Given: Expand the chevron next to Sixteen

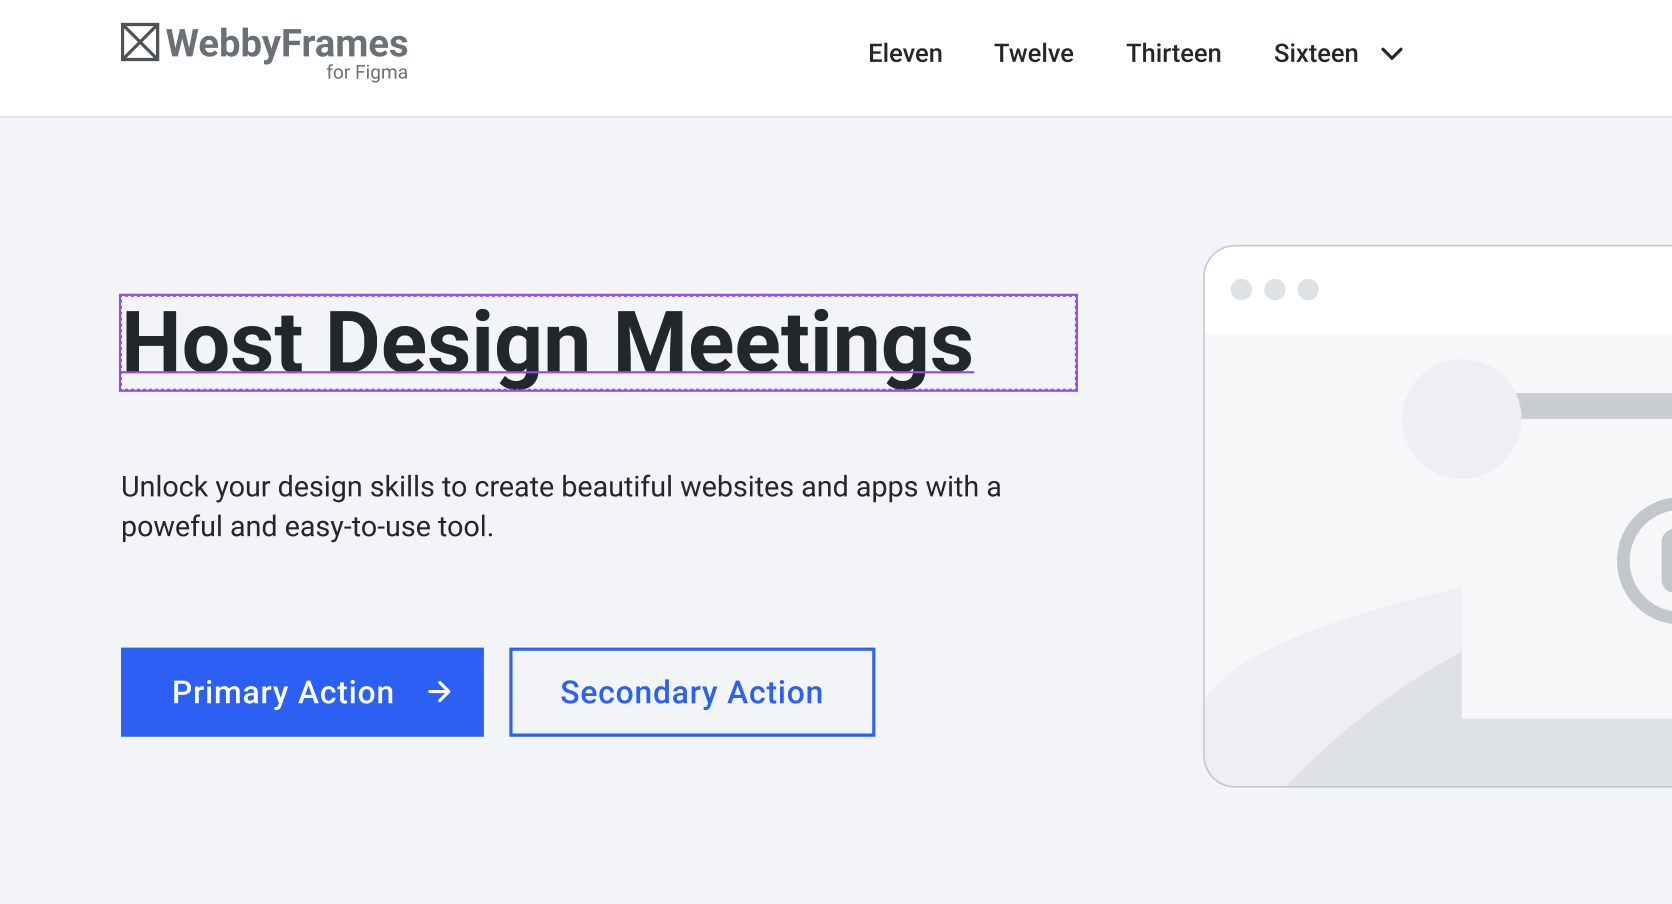Looking at the screenshot, I should click(x=1392, y=54).
